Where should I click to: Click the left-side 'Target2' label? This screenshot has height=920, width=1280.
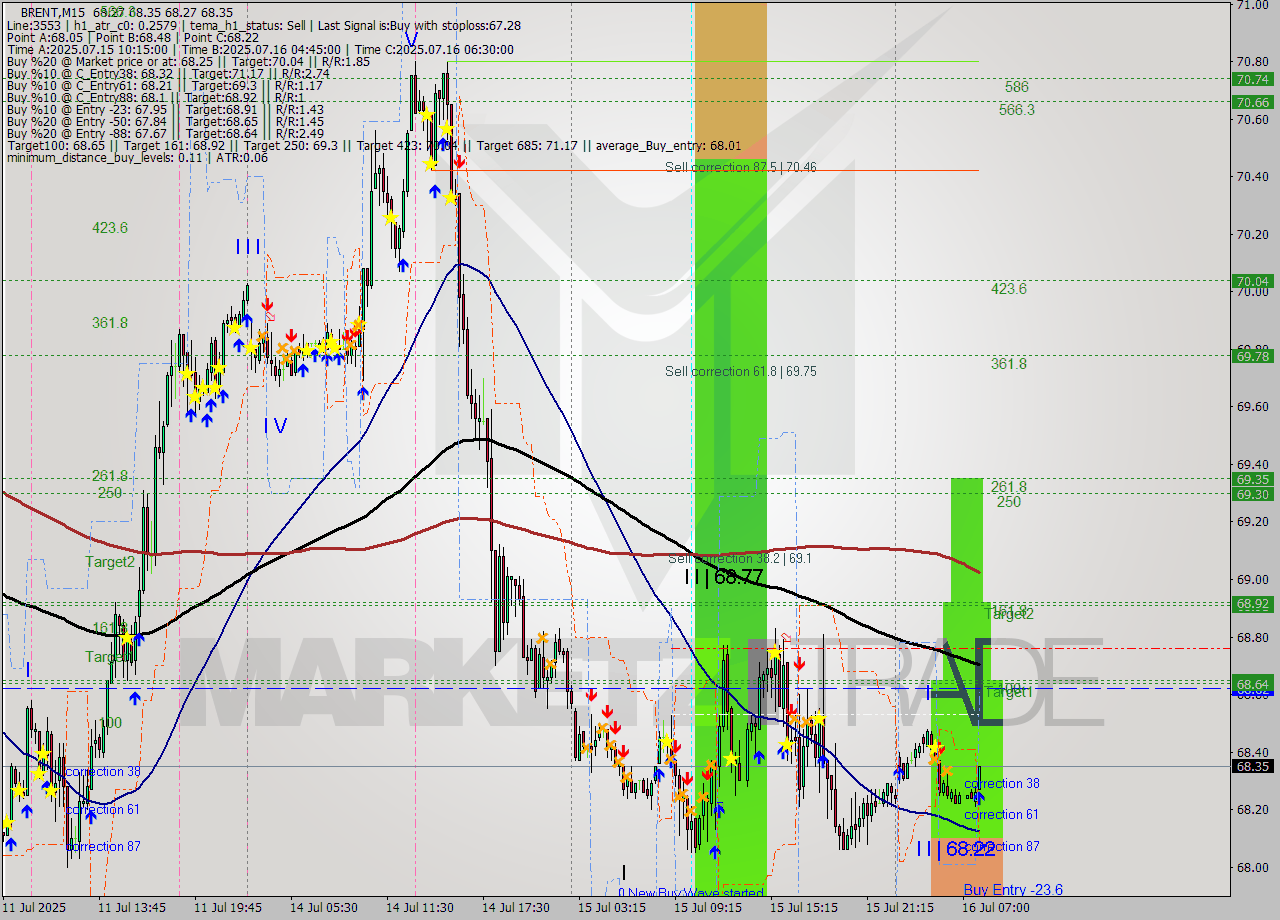[x=109, y=562]
